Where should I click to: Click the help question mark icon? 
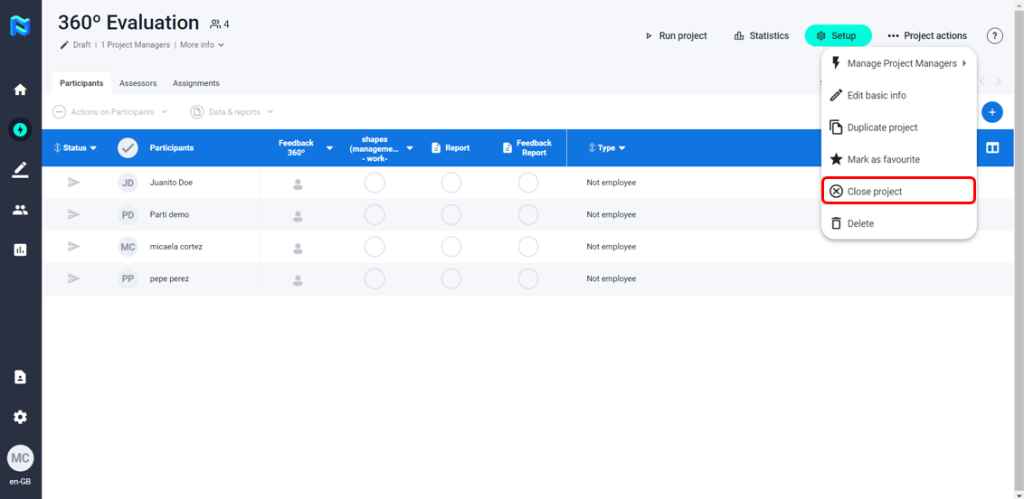(994, 36)
